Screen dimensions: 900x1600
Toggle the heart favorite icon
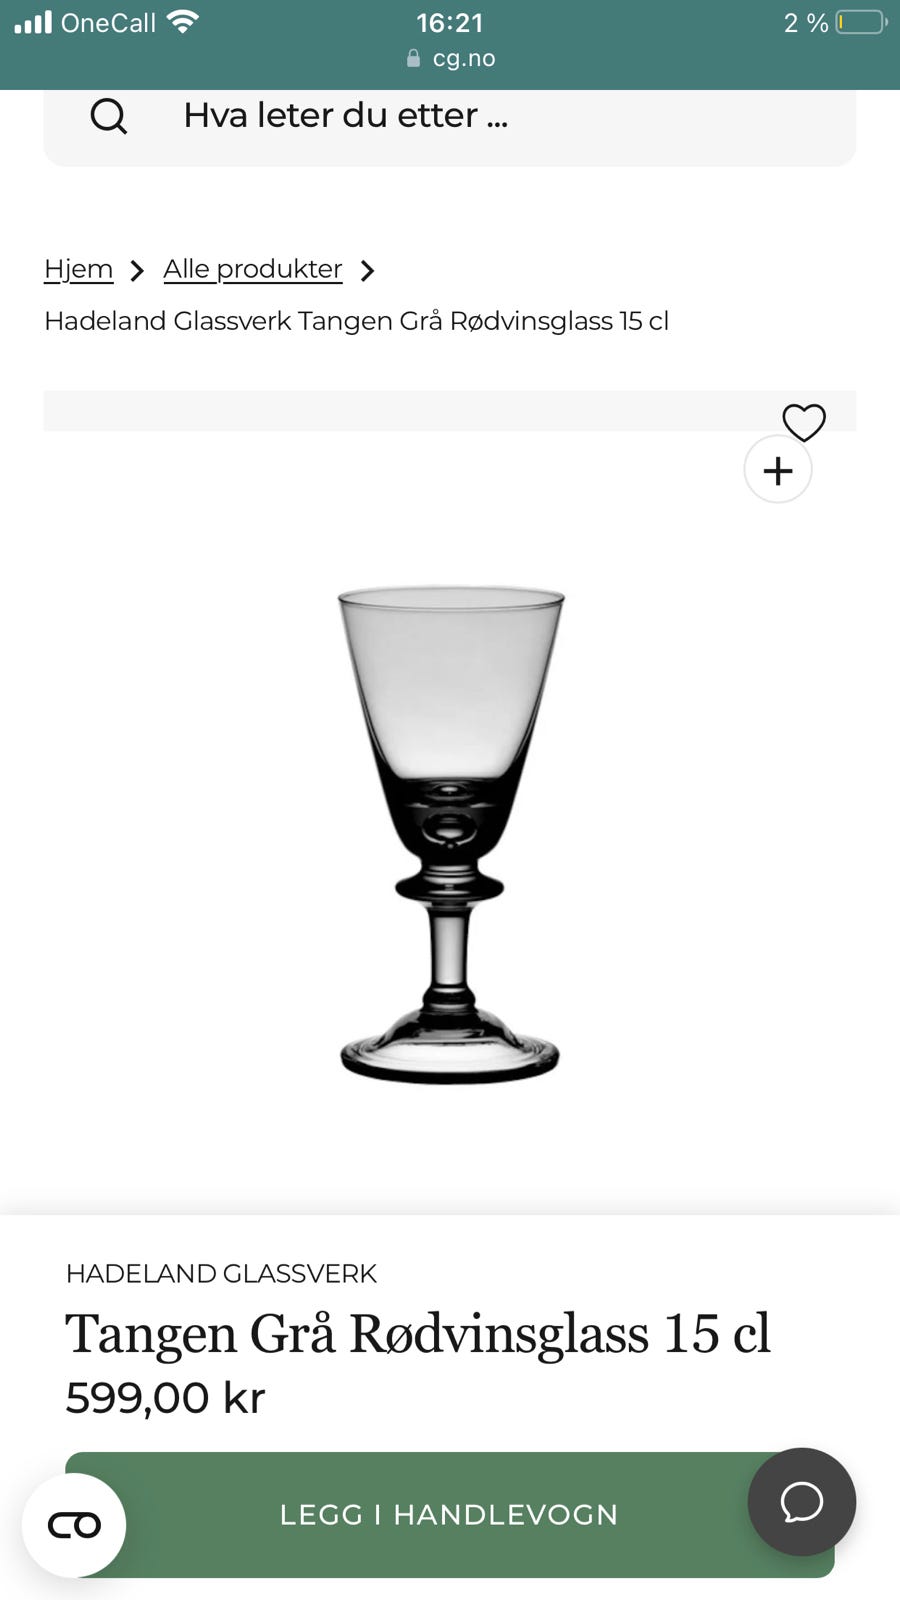pos(804,422)
